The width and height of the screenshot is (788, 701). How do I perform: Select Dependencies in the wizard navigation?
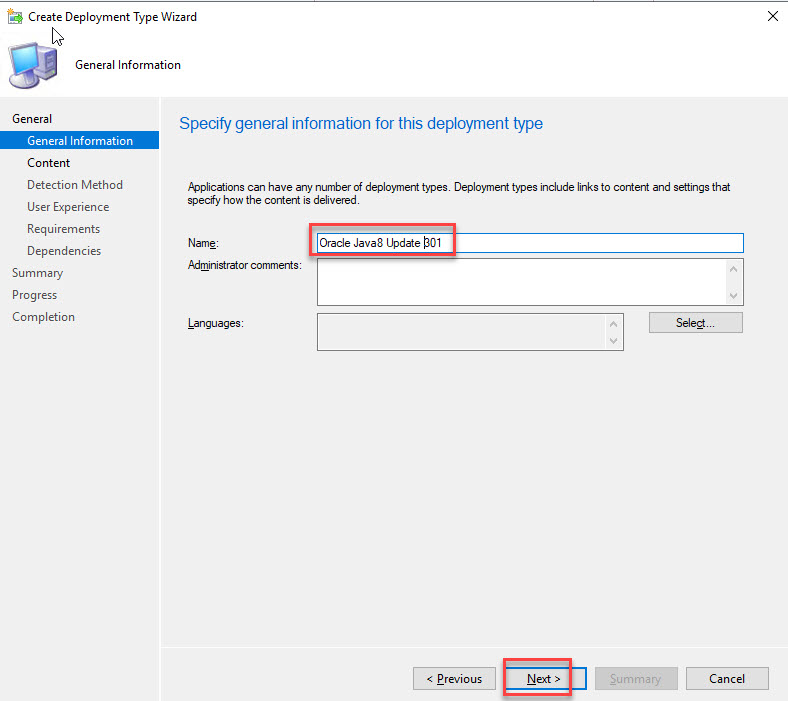coord(64,251)
